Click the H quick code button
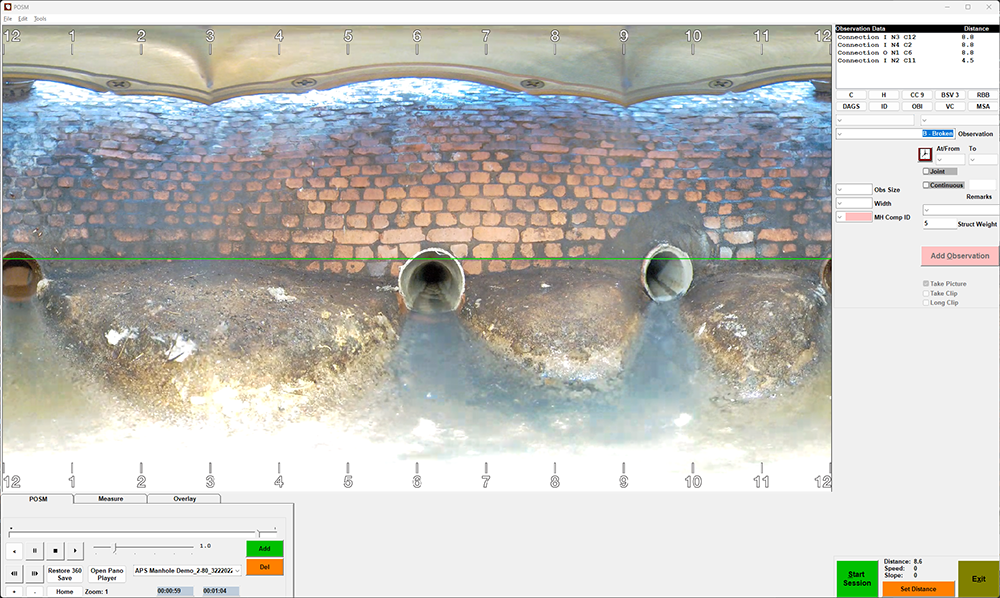Image resolution: width=1000 pixels, height=598 pixels. point(884,94)
